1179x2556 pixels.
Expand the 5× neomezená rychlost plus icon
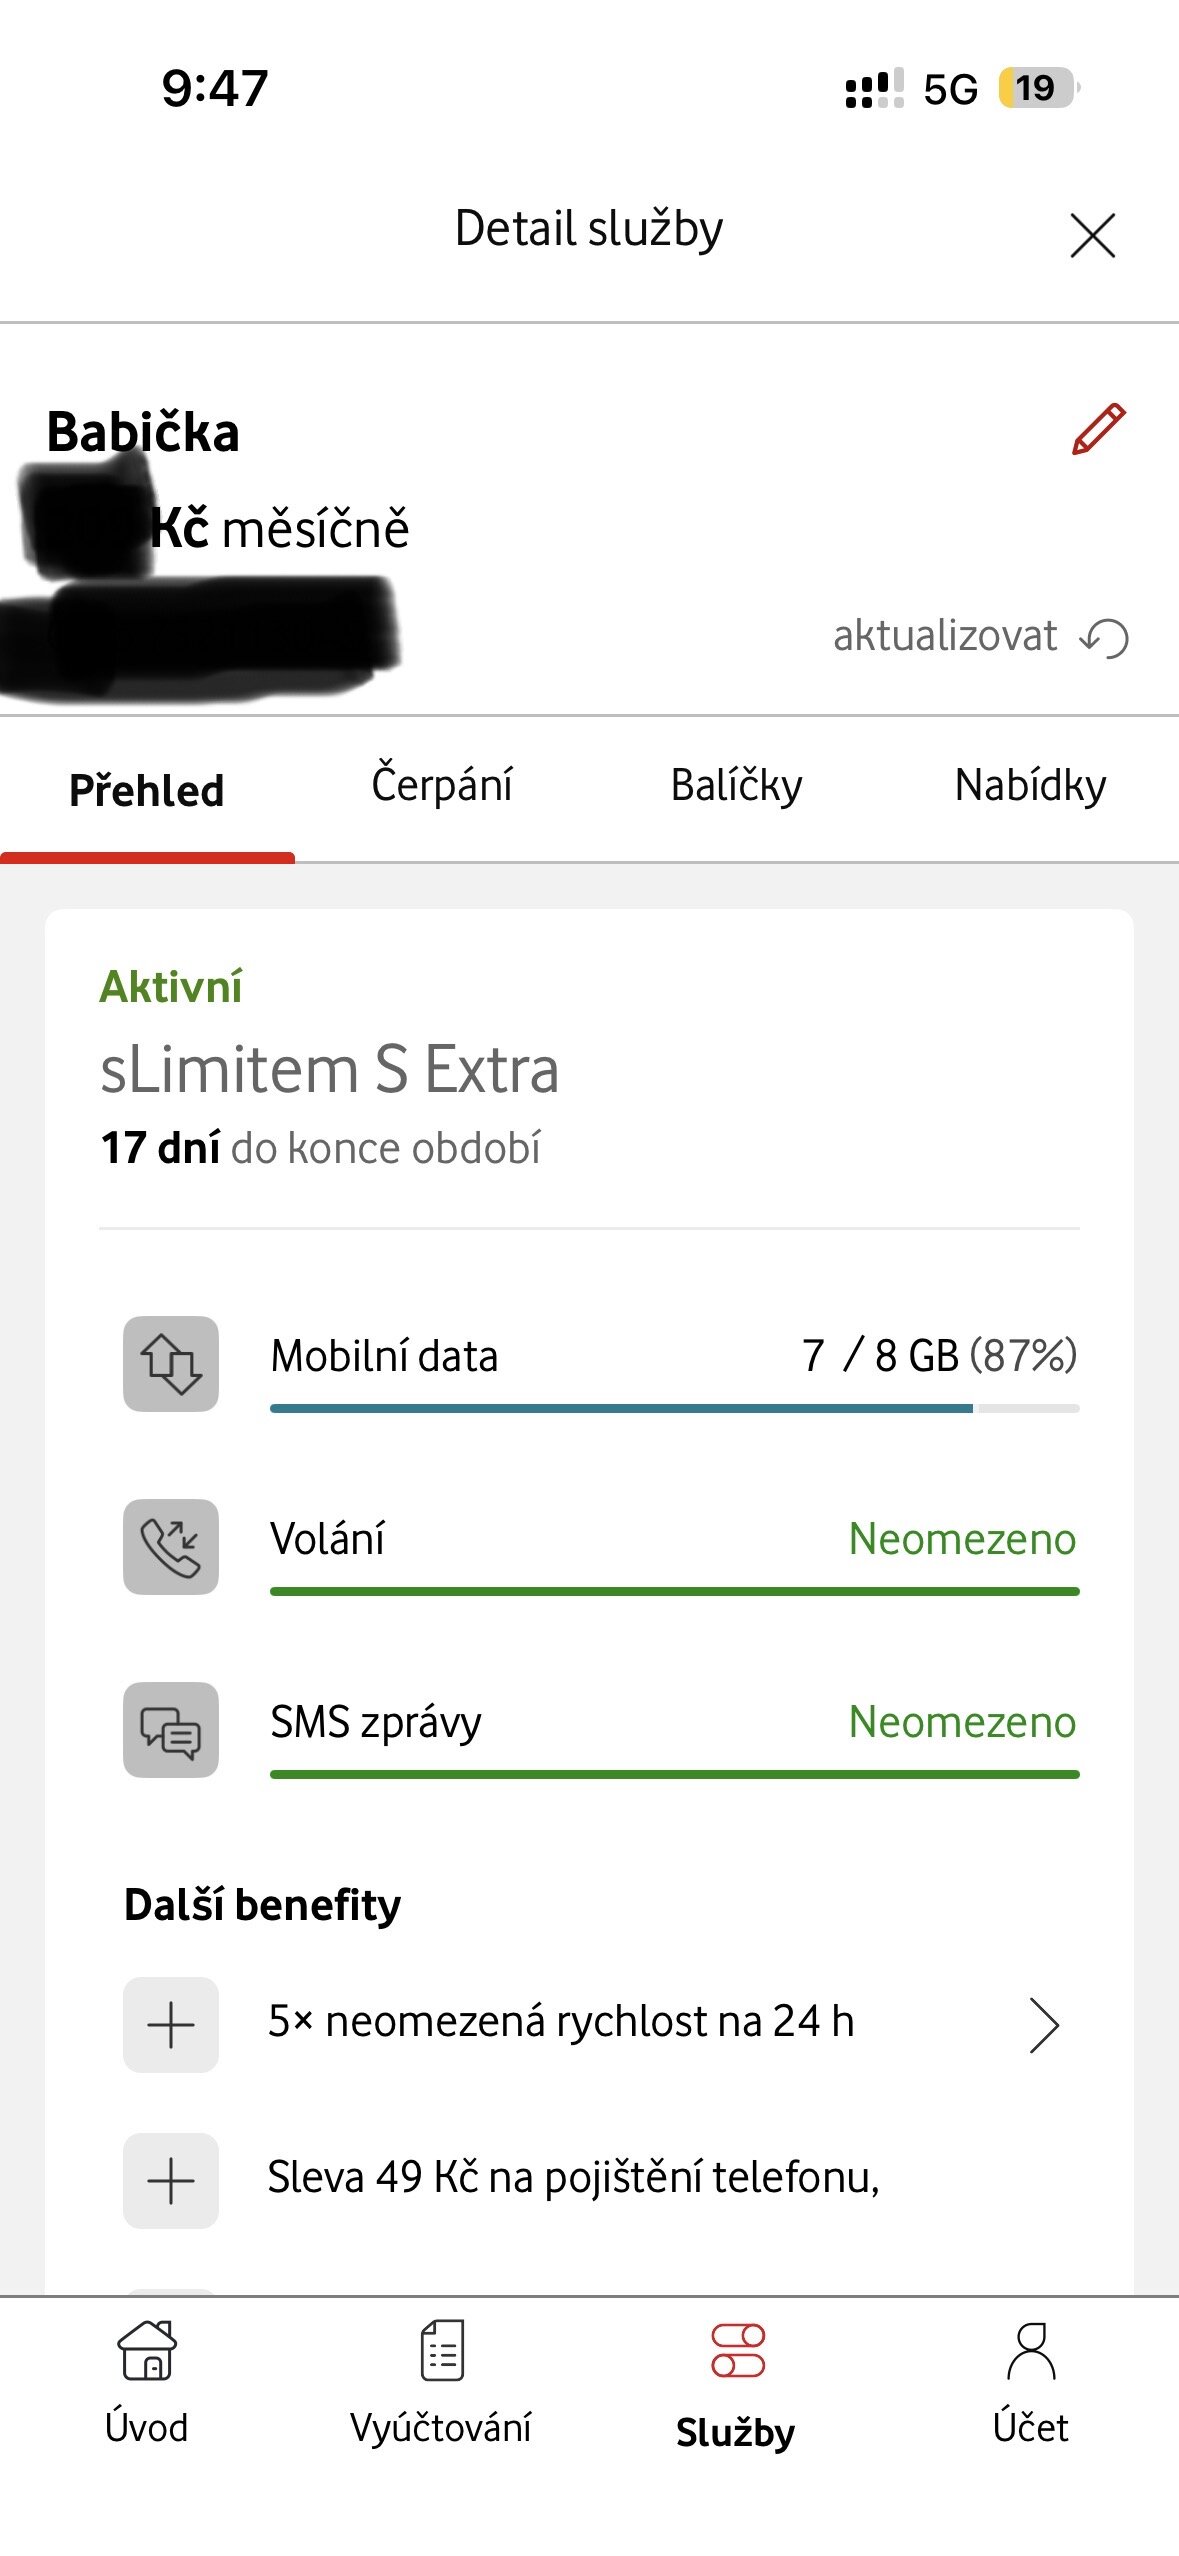(171, 2024)
